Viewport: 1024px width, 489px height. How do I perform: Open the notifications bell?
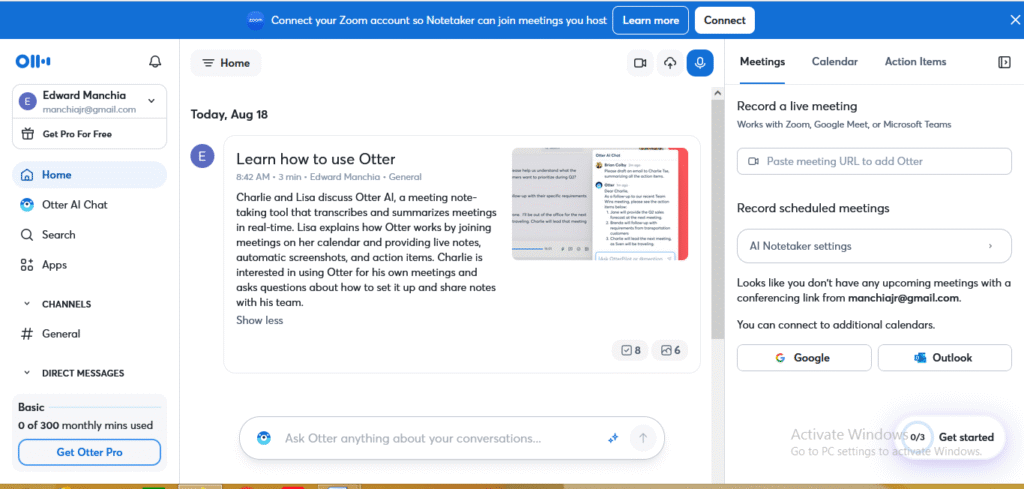(x=155, y=61)
